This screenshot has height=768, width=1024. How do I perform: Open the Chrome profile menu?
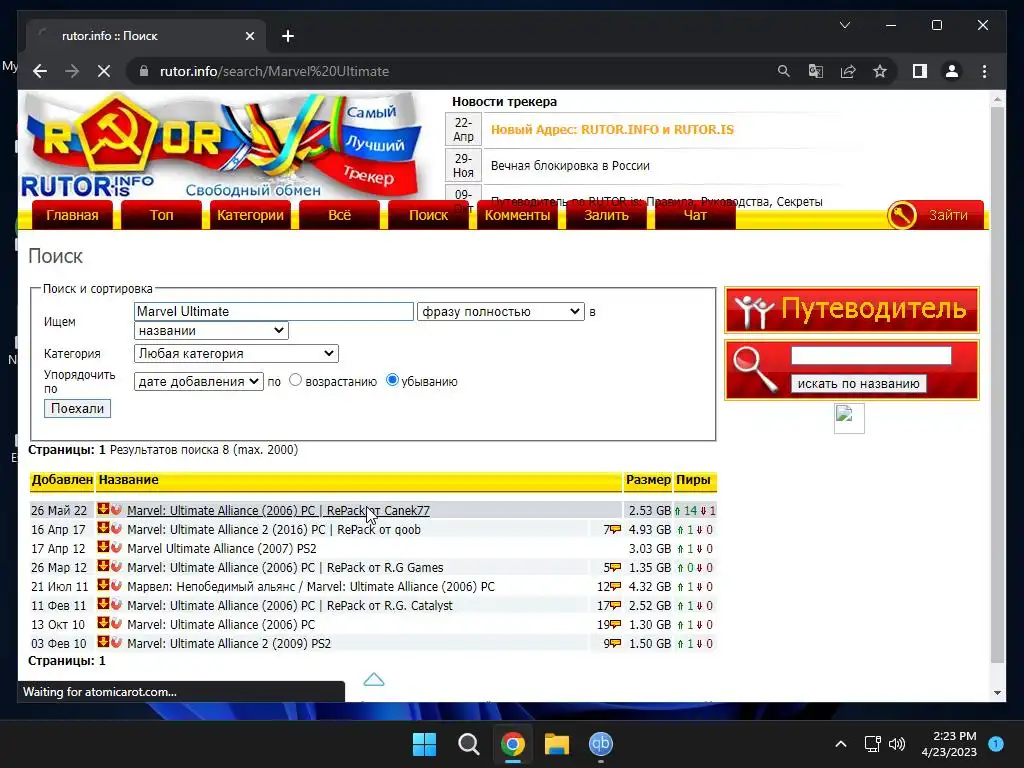pos(952,71)
